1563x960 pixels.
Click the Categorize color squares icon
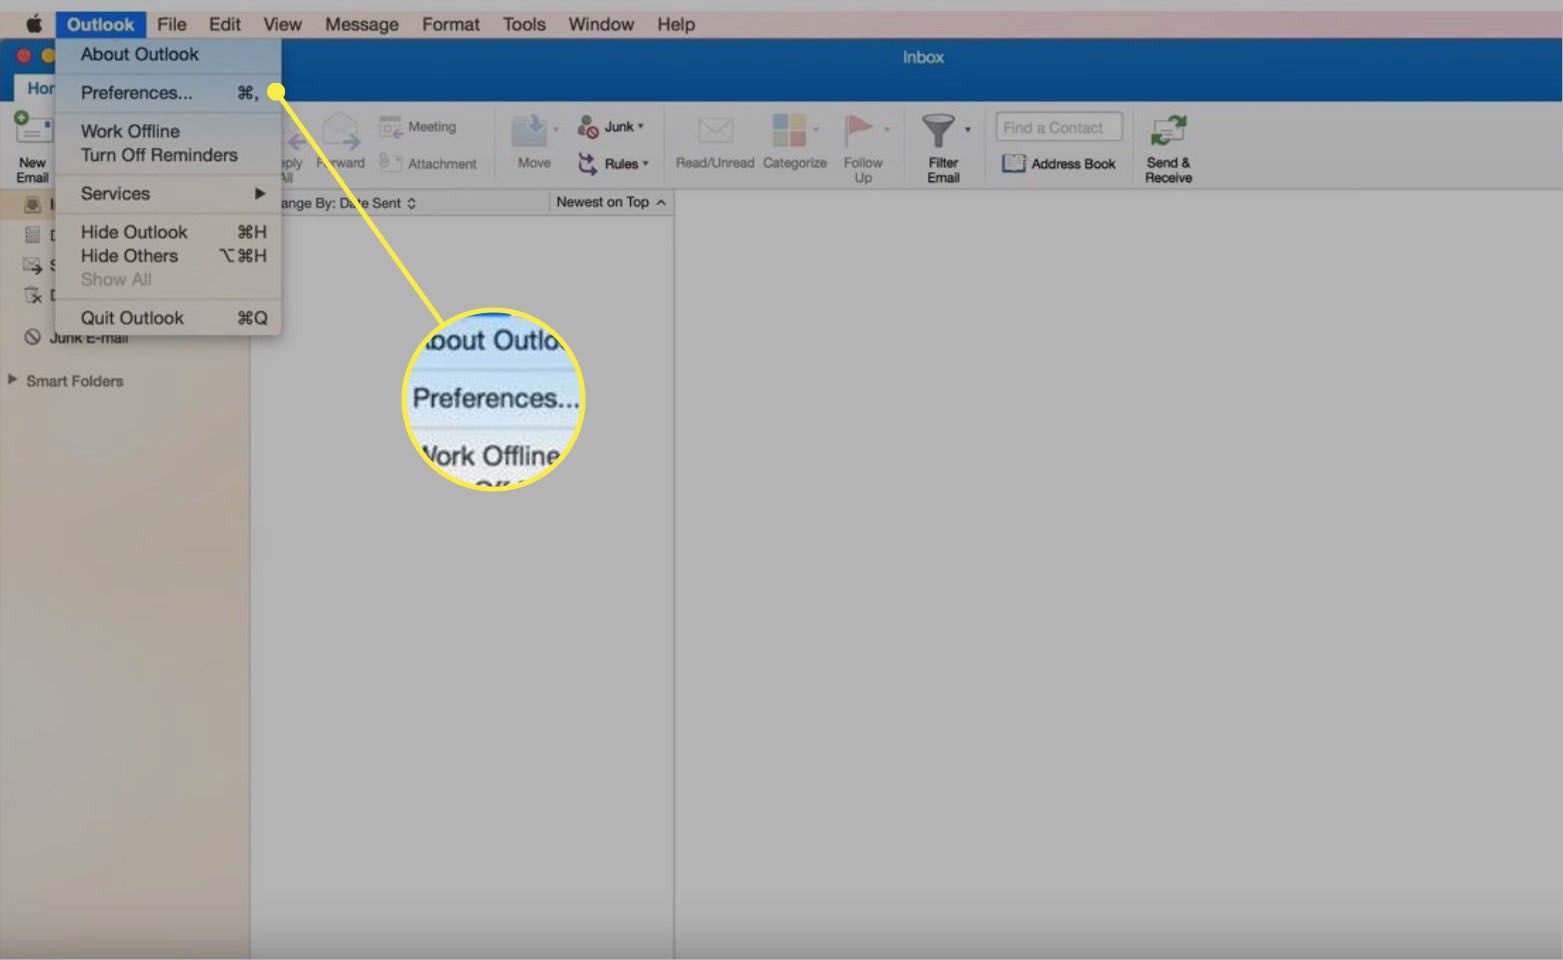(x=789, y=131)
